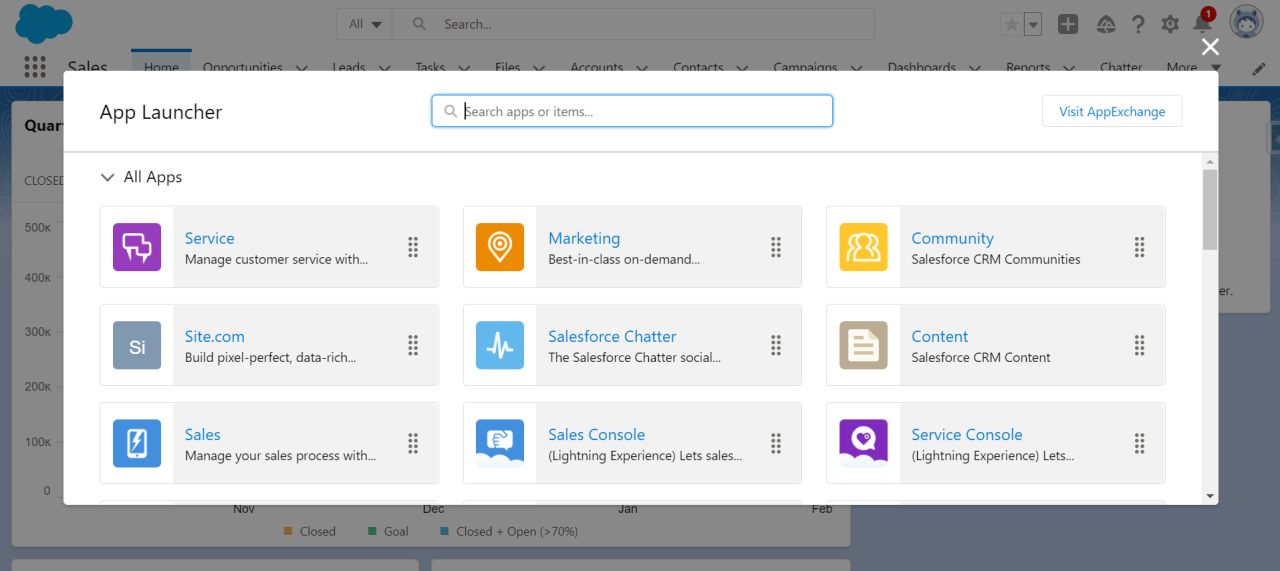
Task: Open the Setup gear icon
Action: click(1170, 24)
